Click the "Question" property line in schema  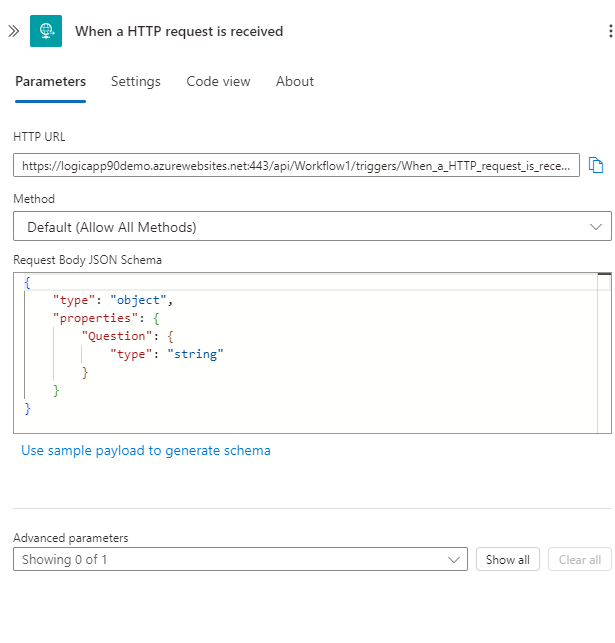[x=127, y=336]
